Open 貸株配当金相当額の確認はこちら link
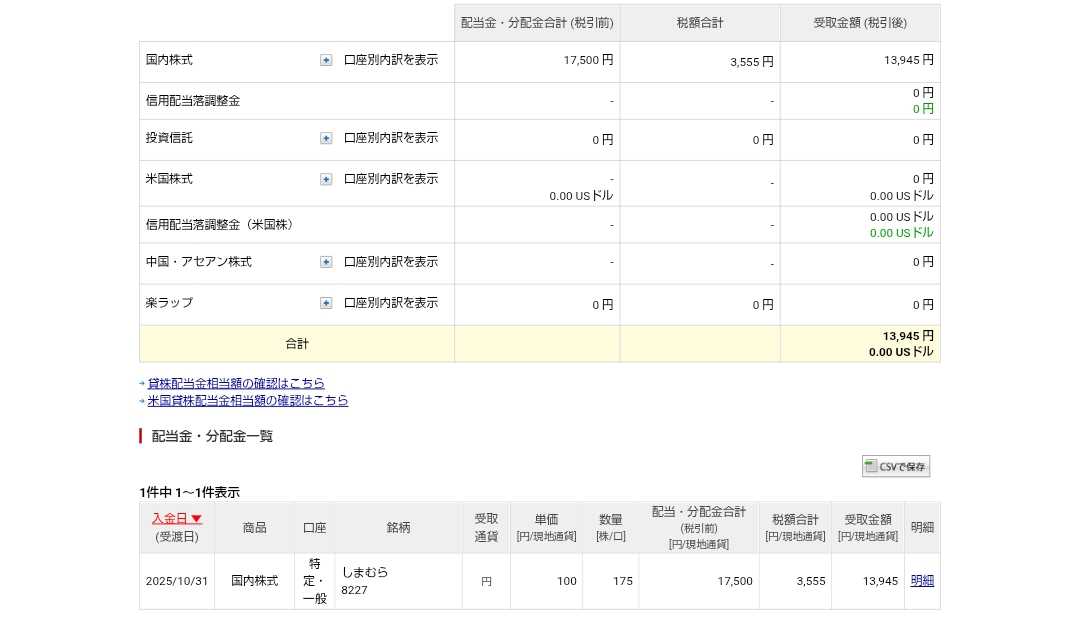 coord(236,383)
